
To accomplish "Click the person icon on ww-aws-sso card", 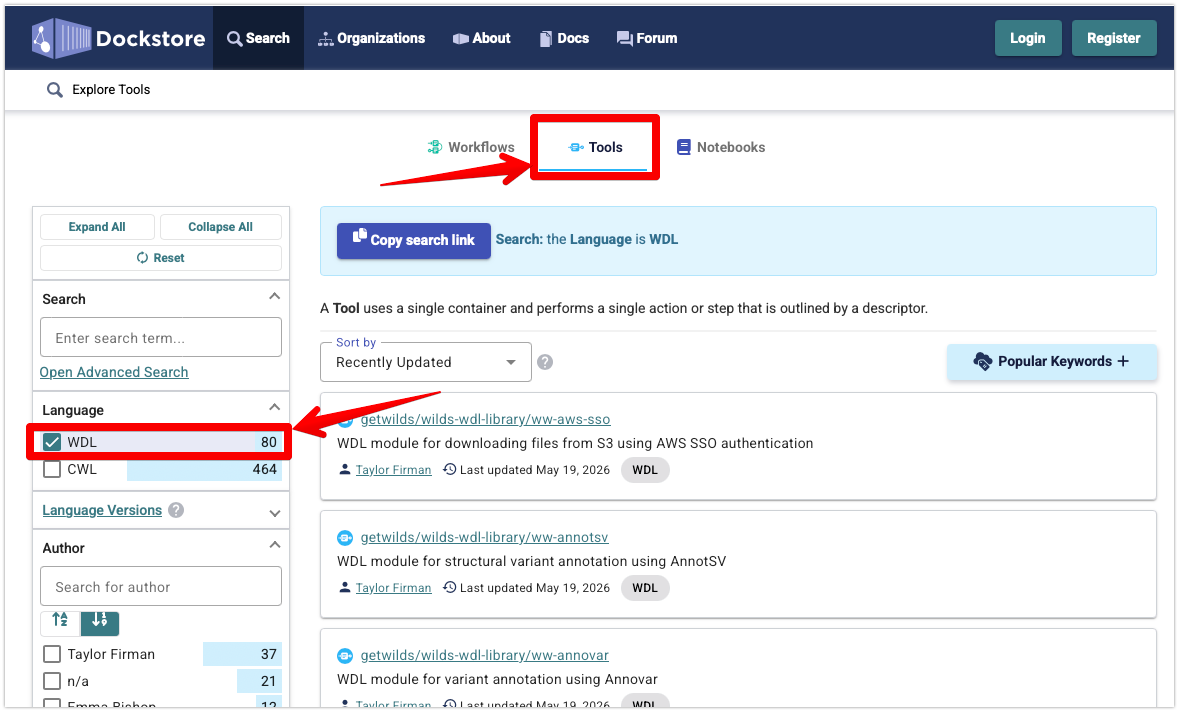I will [344, 470].
